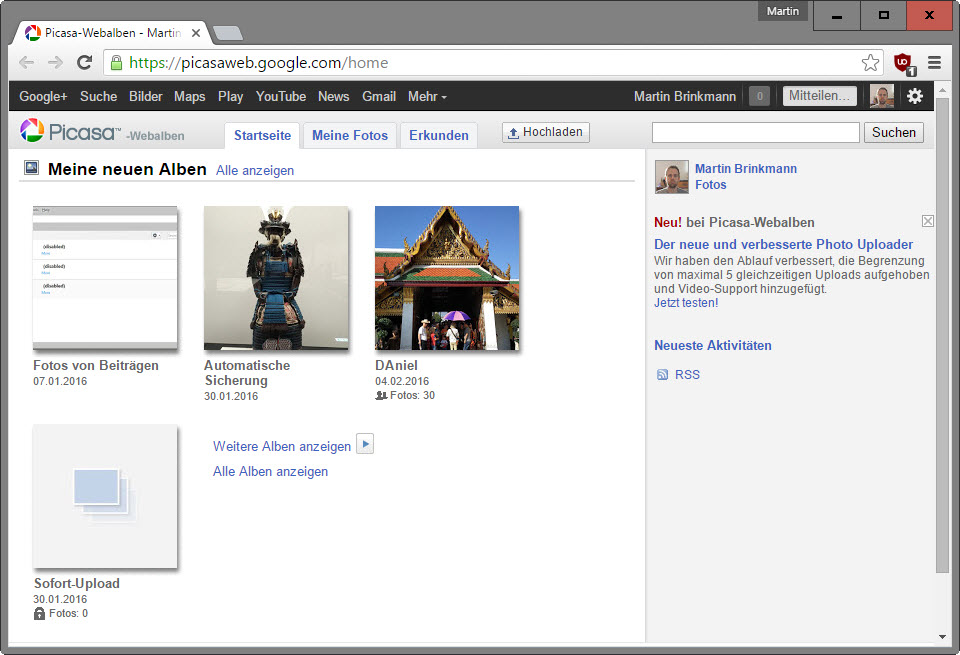
Task: Open the Chrome hamburger menu
Action: pos(934,62)
